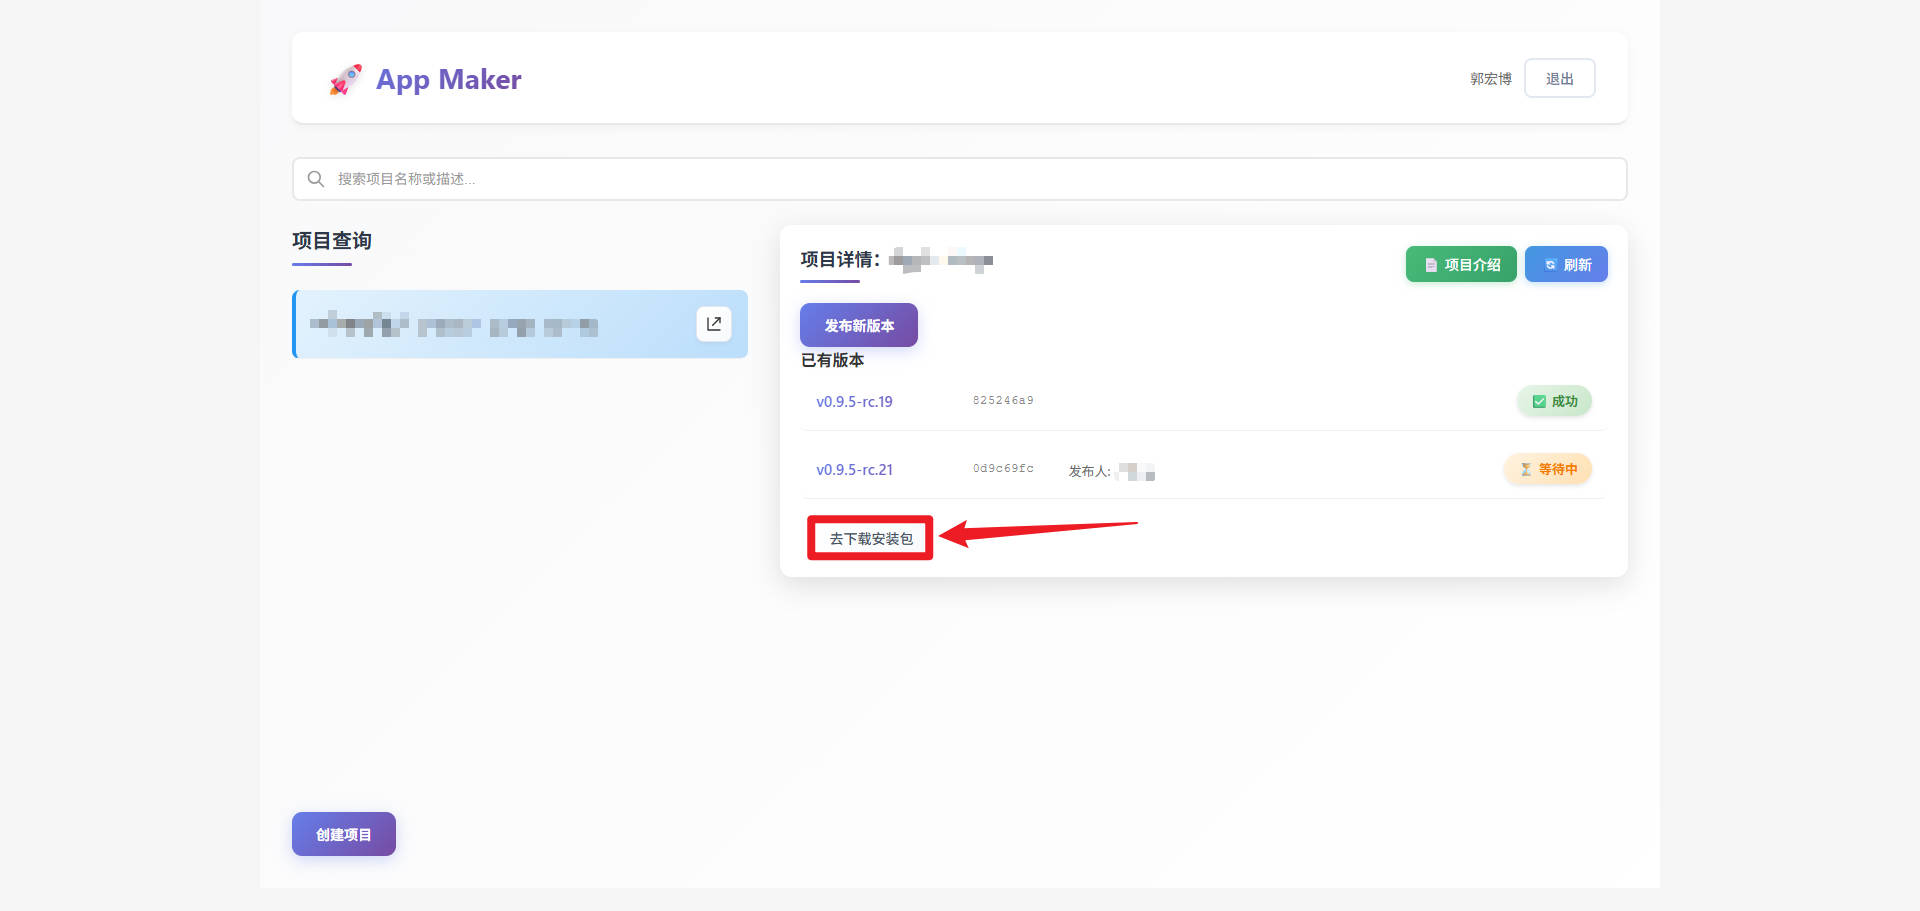Click the refresh icon on 刷新
1920x911 pixels.
click(1550, 265)
